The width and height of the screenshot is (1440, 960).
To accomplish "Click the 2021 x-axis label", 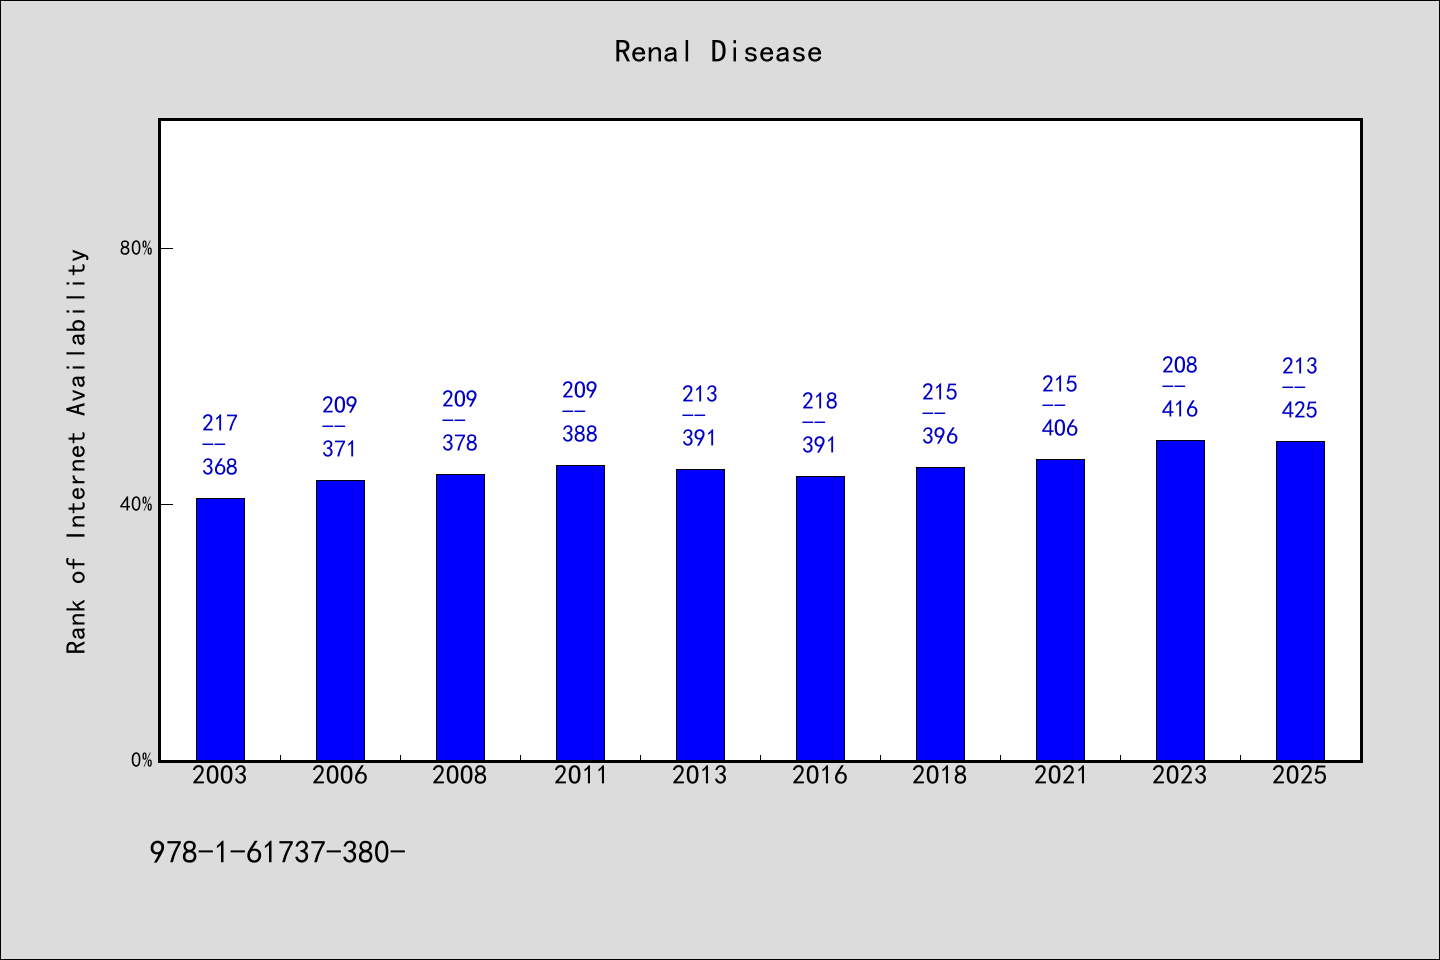I will click(x=1060, y=775).
